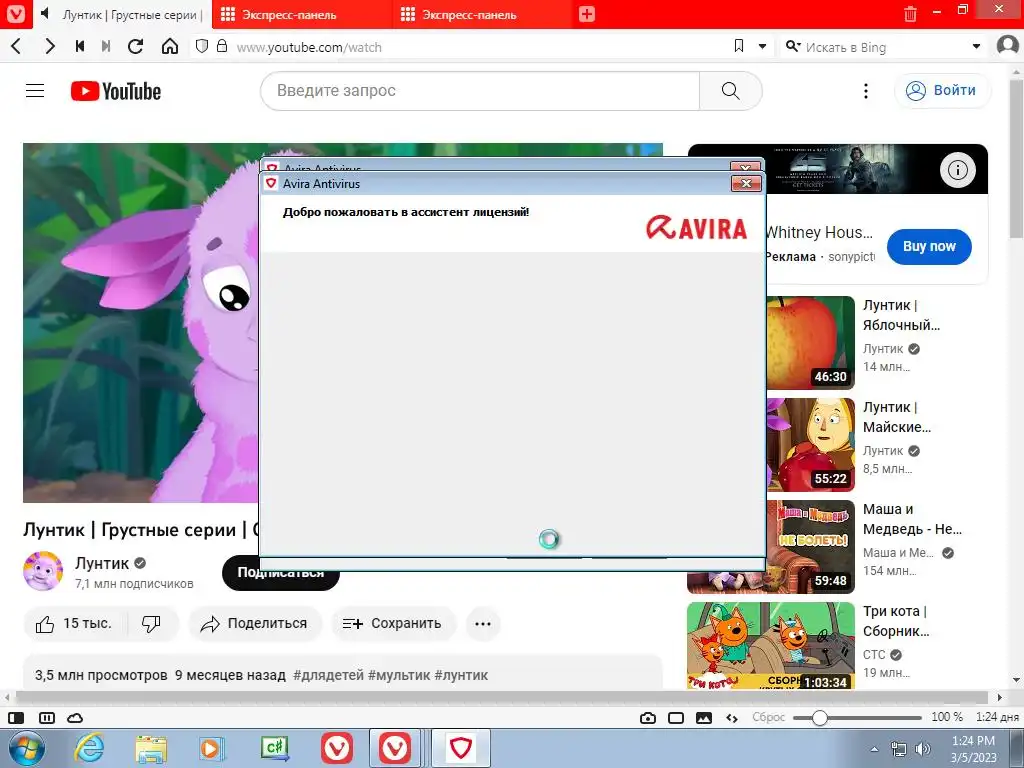1024x768 pixels.
Task: Open the Лунтик channel avatar
Action: pyautogui.click(x=43, y=571)
